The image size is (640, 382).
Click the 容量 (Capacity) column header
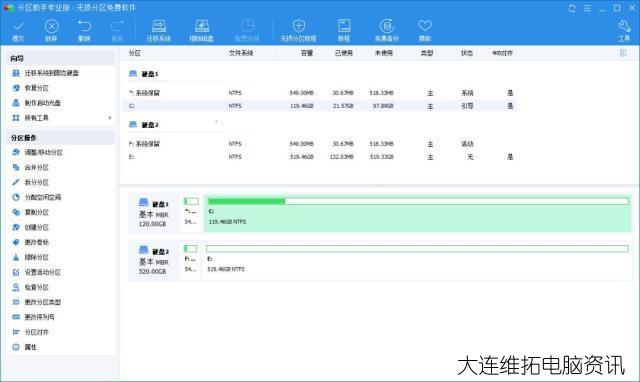(307, 53)
